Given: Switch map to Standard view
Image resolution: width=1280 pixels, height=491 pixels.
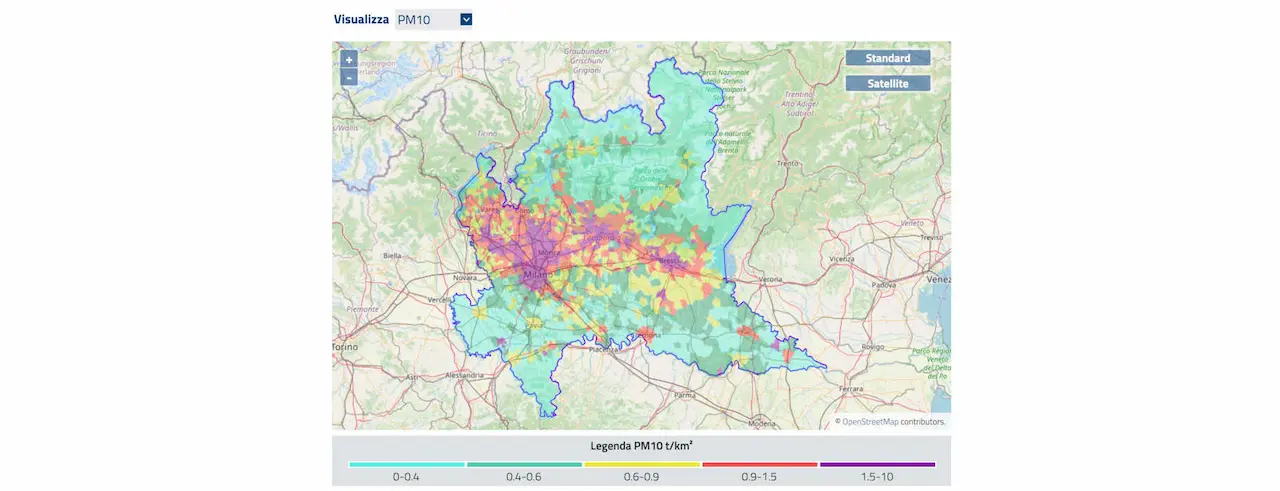Looking at the screenshot, I should [888, 58].
